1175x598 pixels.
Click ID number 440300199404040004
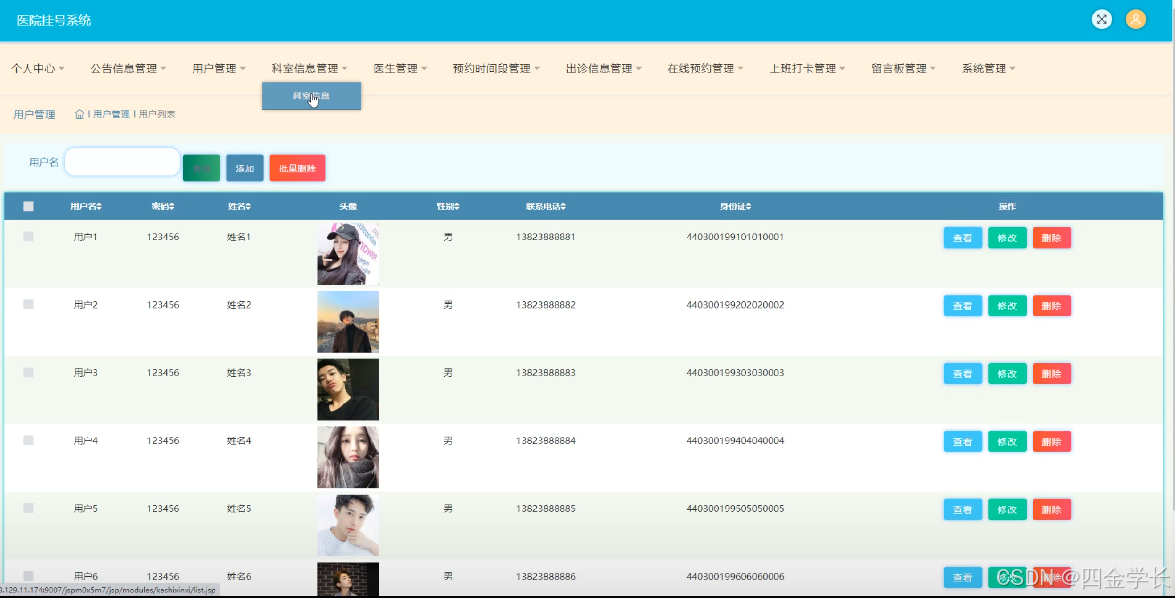735,441
